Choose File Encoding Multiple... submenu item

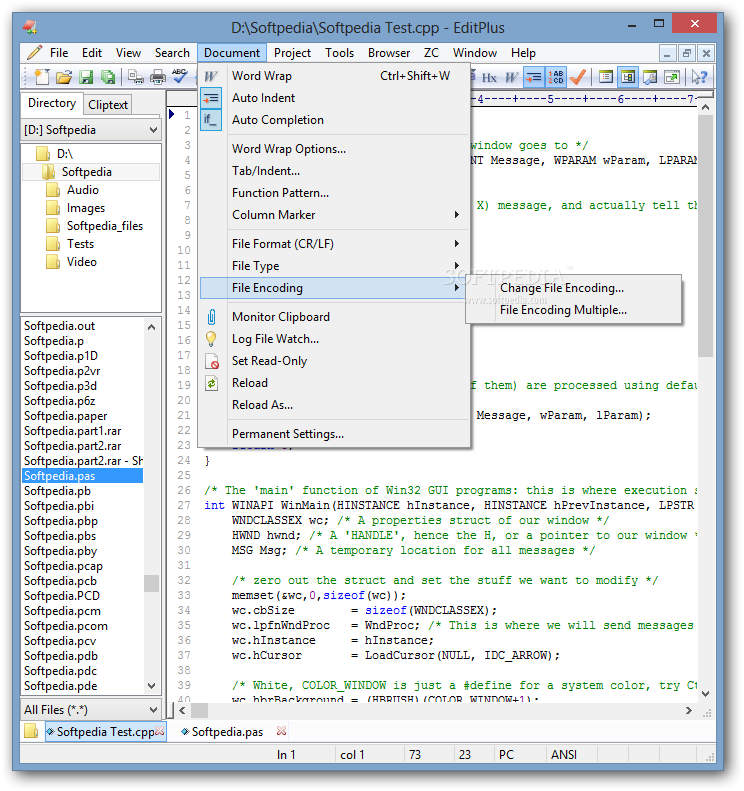(574, 310)
